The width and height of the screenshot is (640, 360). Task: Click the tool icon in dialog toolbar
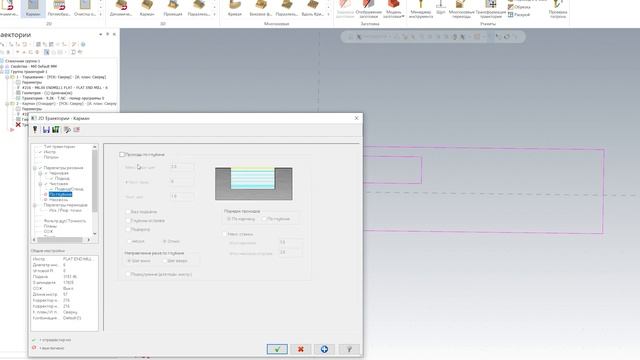(x=35, y=129)
